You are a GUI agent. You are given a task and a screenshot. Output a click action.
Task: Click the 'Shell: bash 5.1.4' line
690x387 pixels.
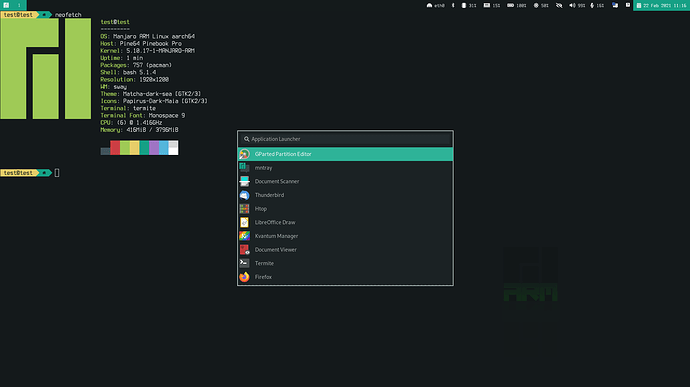[128, 72]
